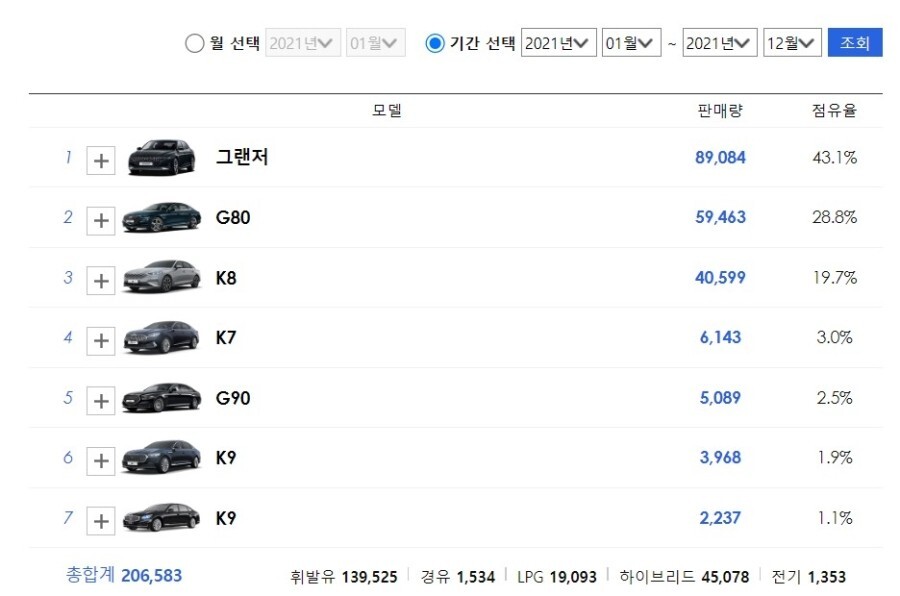Click the 하이브리드 45,078 fuel total
Image resolution: width=900 pixels, height=596 pixels.
[x=684, y=576]
